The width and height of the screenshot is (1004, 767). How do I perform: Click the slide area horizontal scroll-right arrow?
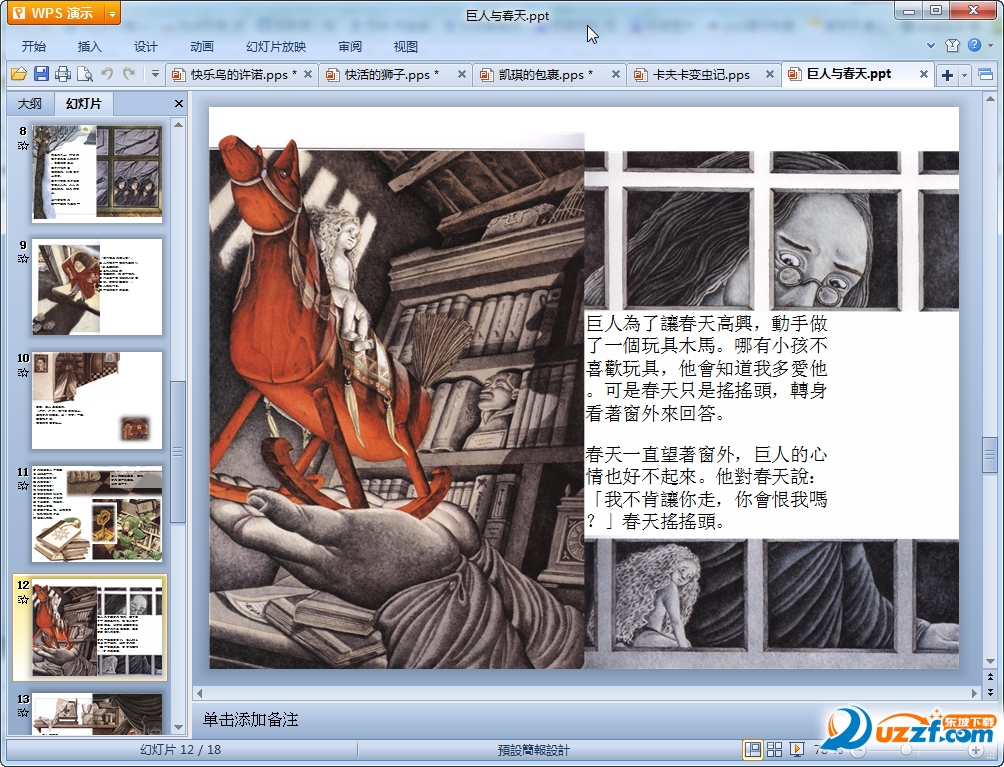point(975,693)
